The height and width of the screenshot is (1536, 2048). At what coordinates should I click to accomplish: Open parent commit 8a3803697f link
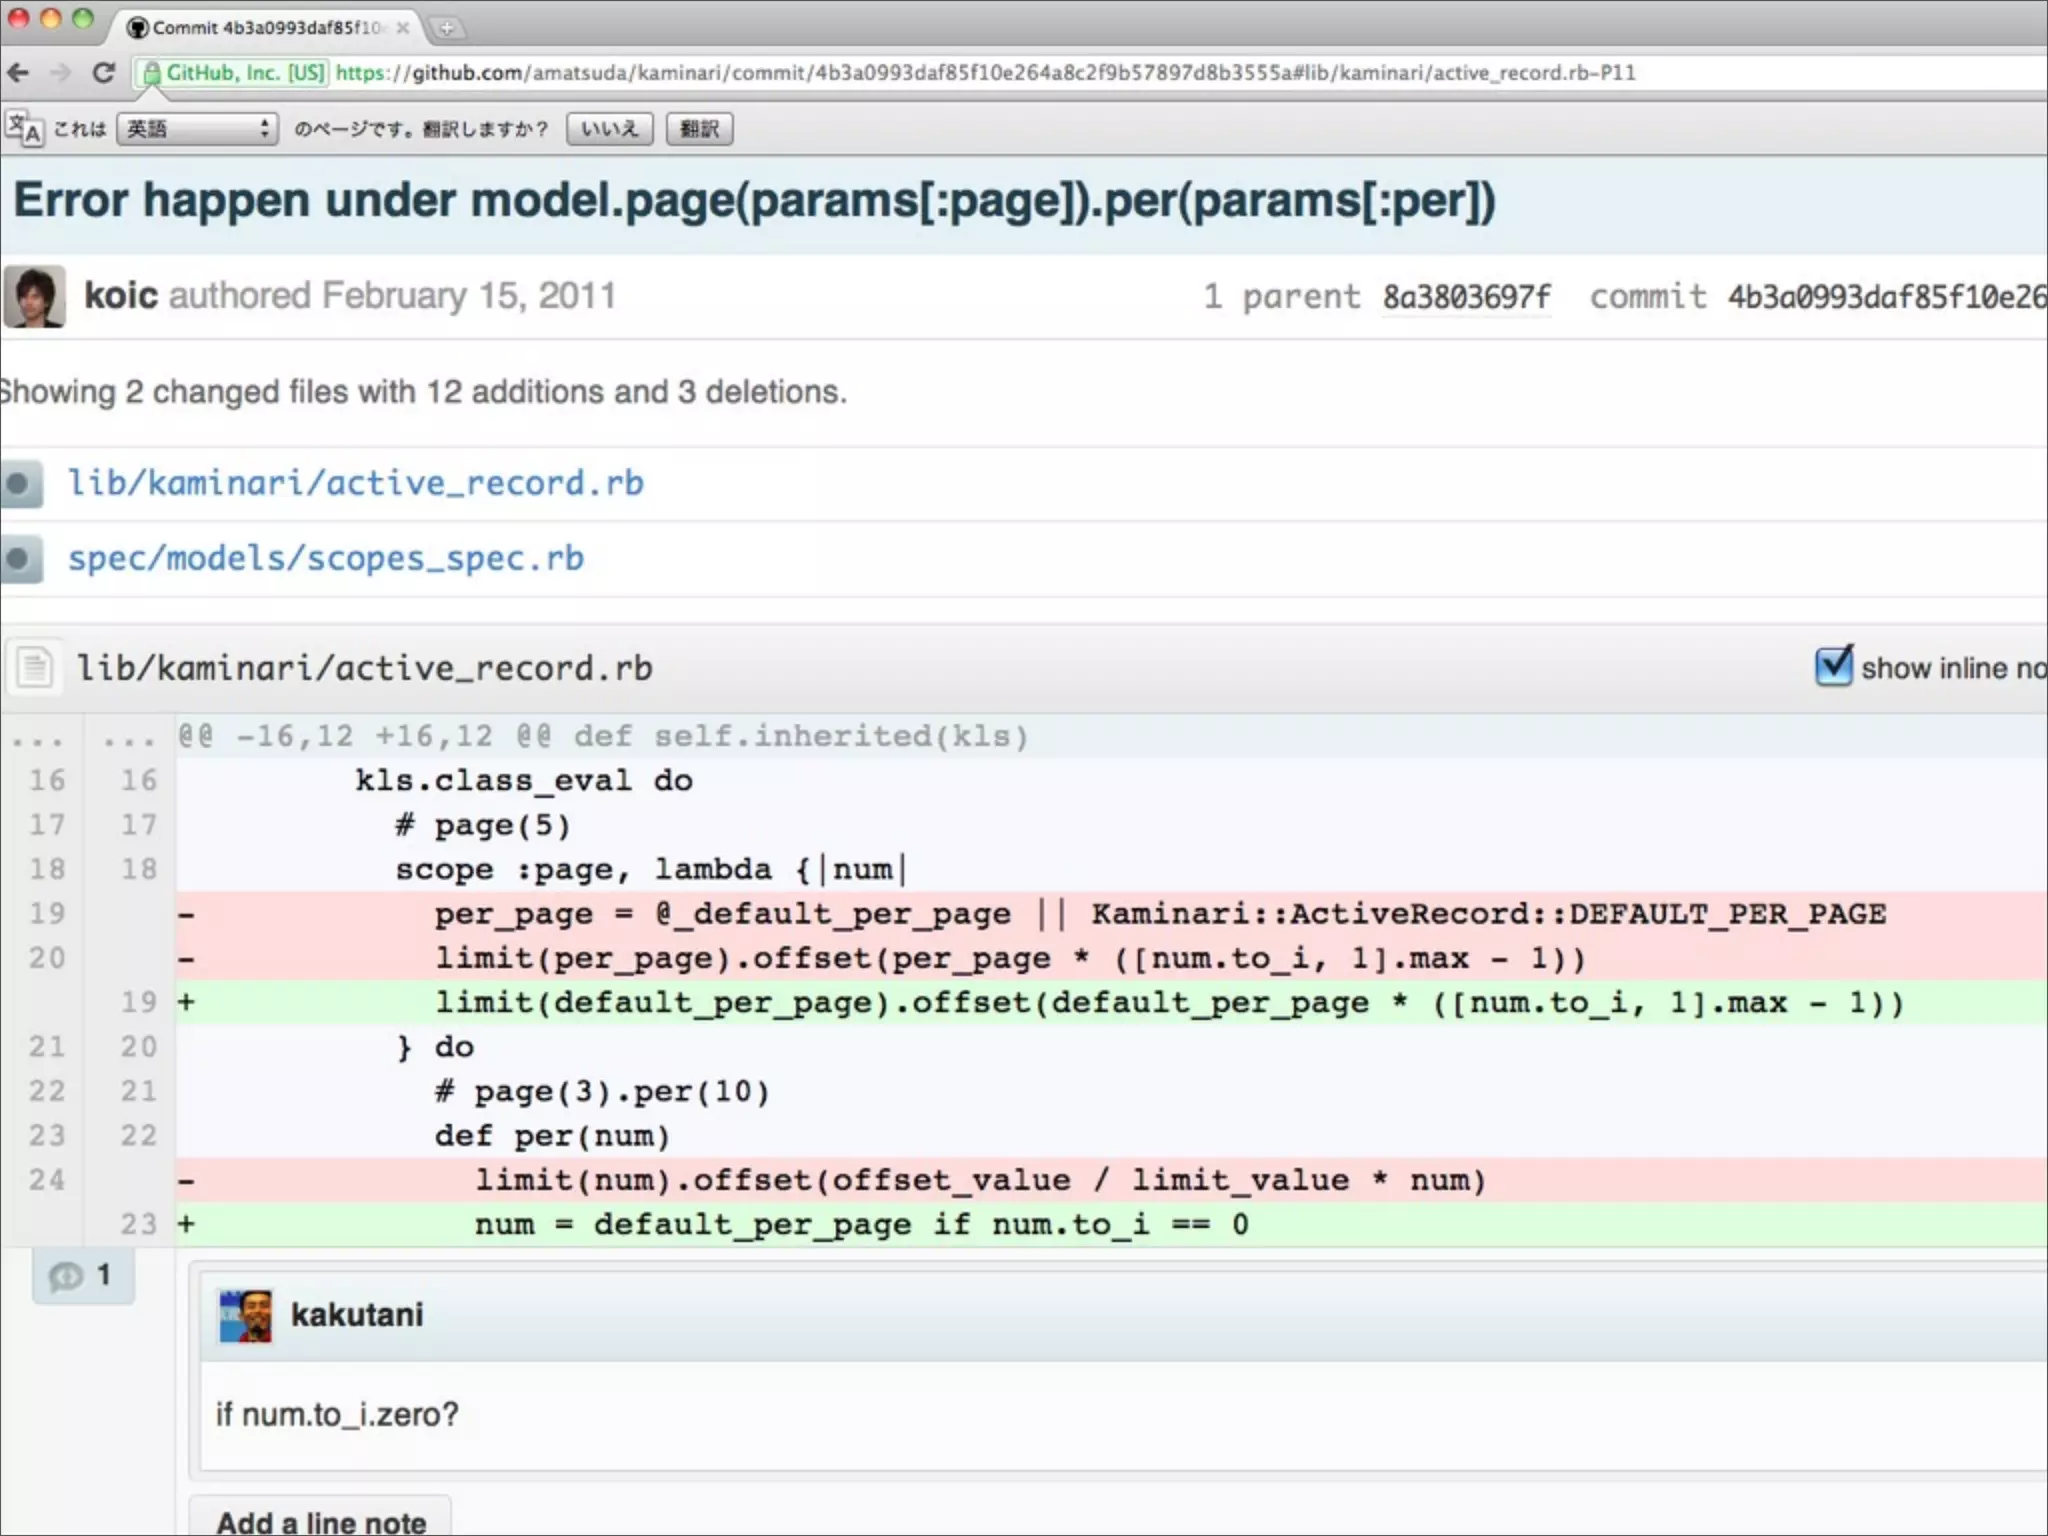1466,297
